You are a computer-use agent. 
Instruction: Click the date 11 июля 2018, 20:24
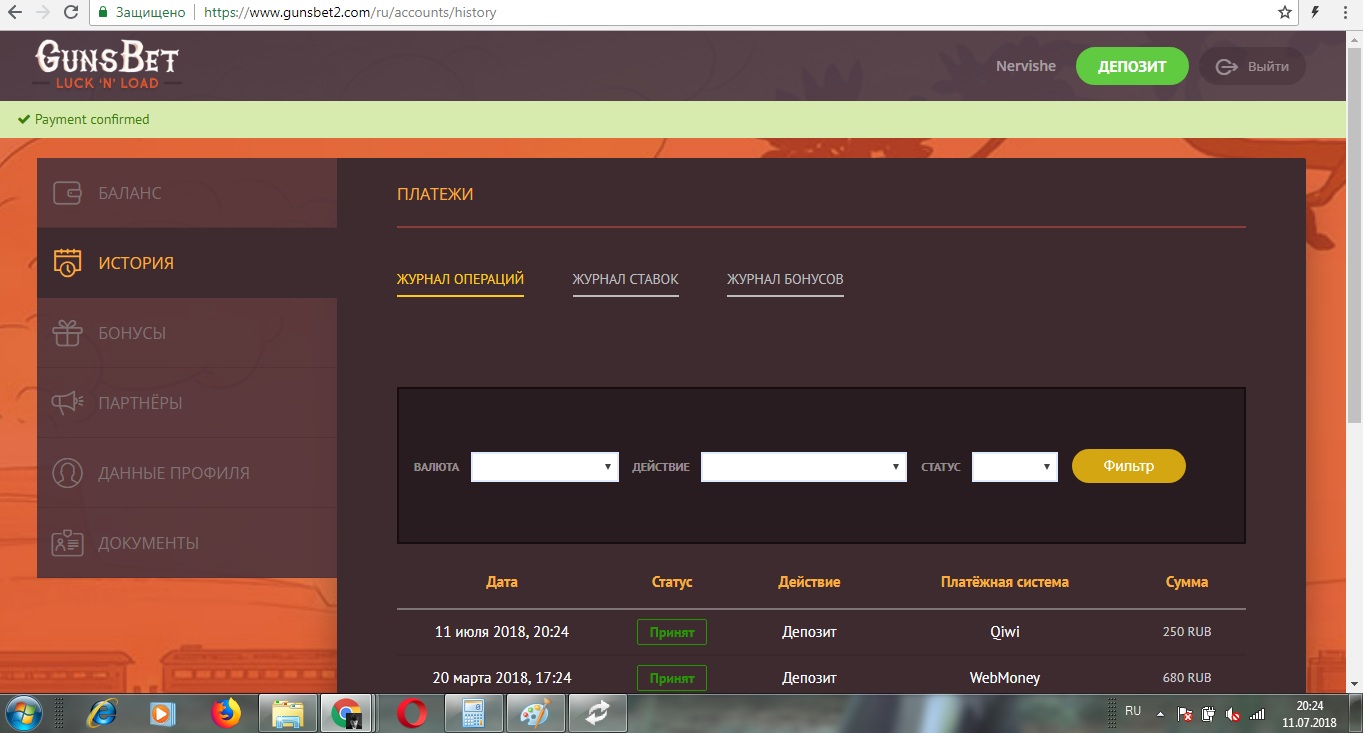[x=502, y=632]
